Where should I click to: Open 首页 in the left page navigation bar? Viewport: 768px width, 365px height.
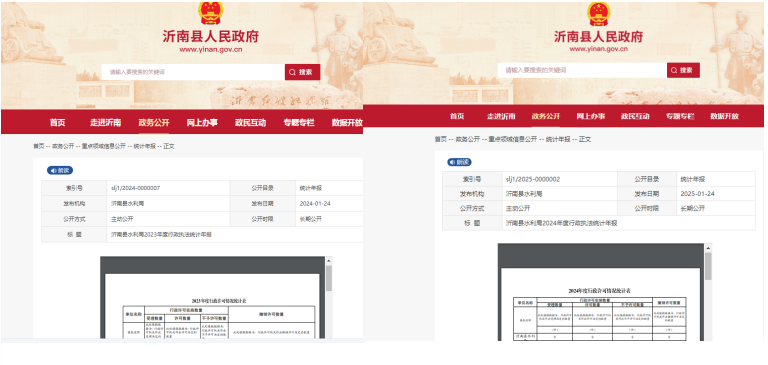(57, 122)
